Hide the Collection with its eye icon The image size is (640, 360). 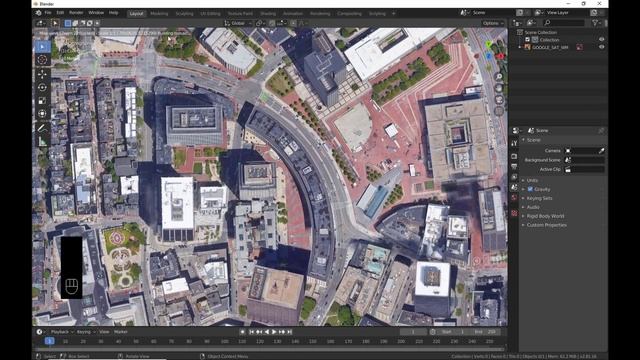[601, 40]
